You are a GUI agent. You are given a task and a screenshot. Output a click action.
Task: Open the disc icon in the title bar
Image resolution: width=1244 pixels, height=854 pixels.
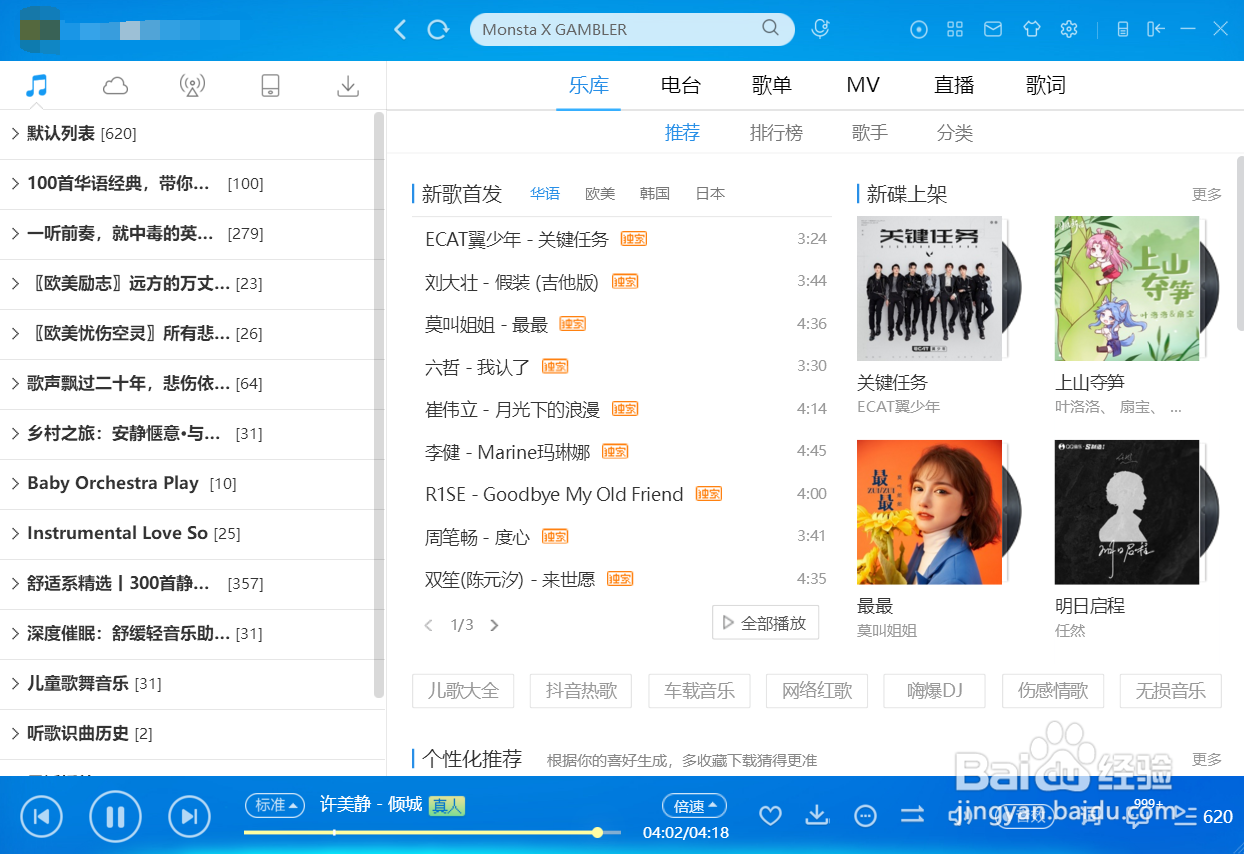tap(919, 29)
